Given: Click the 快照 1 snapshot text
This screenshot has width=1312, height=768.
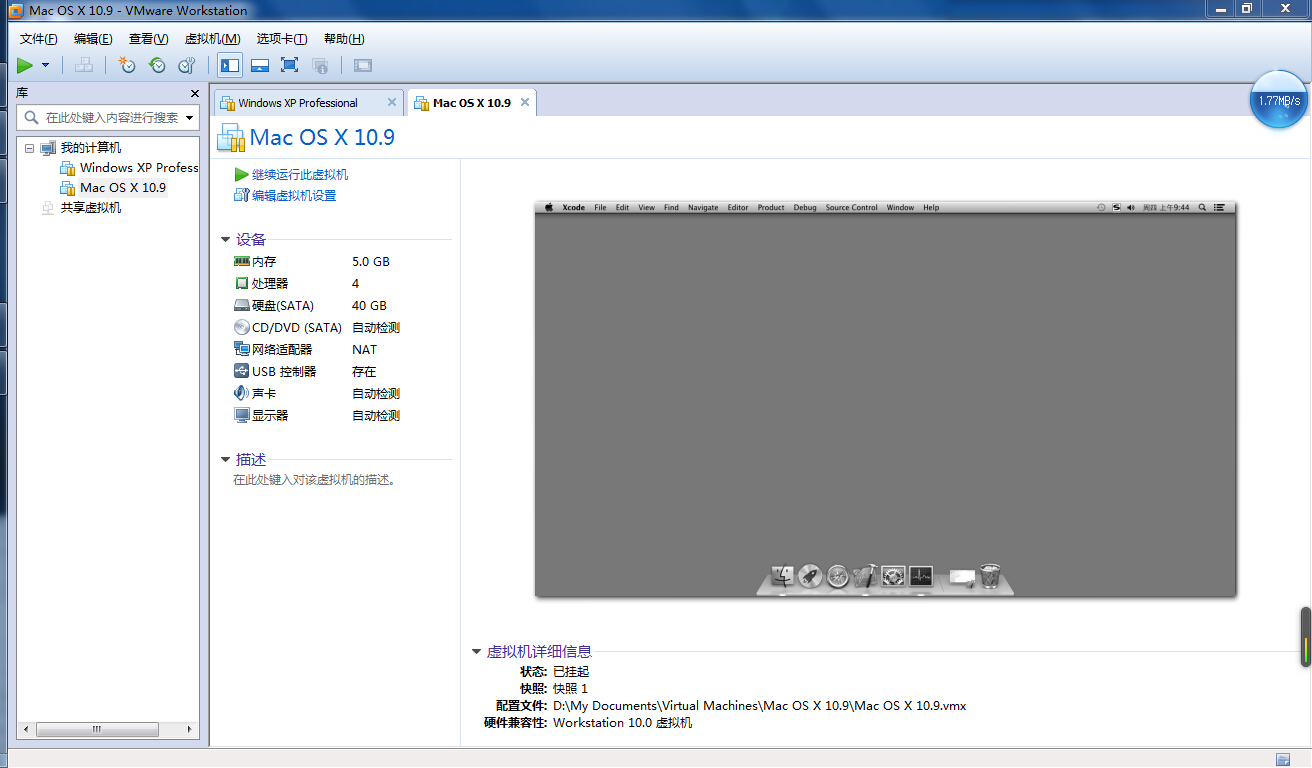Looking at the screenshot, I should point(570,689).
